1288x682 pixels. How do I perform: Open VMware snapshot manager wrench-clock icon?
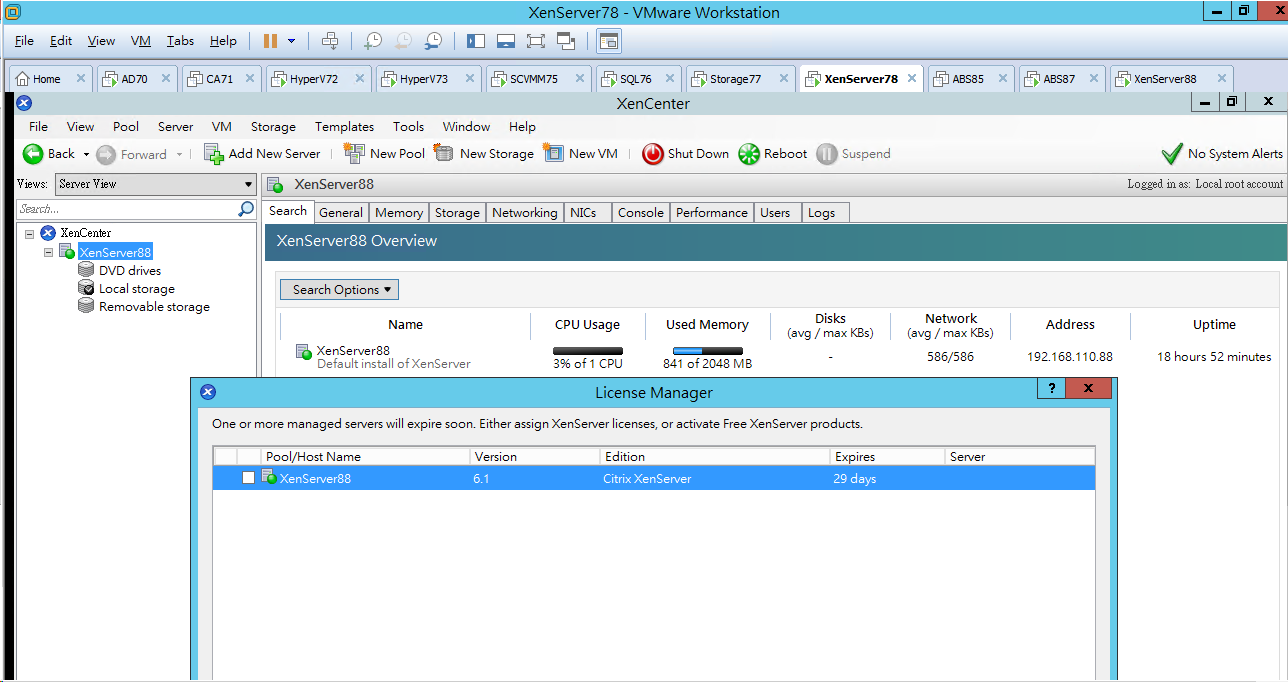coord(433,41)
